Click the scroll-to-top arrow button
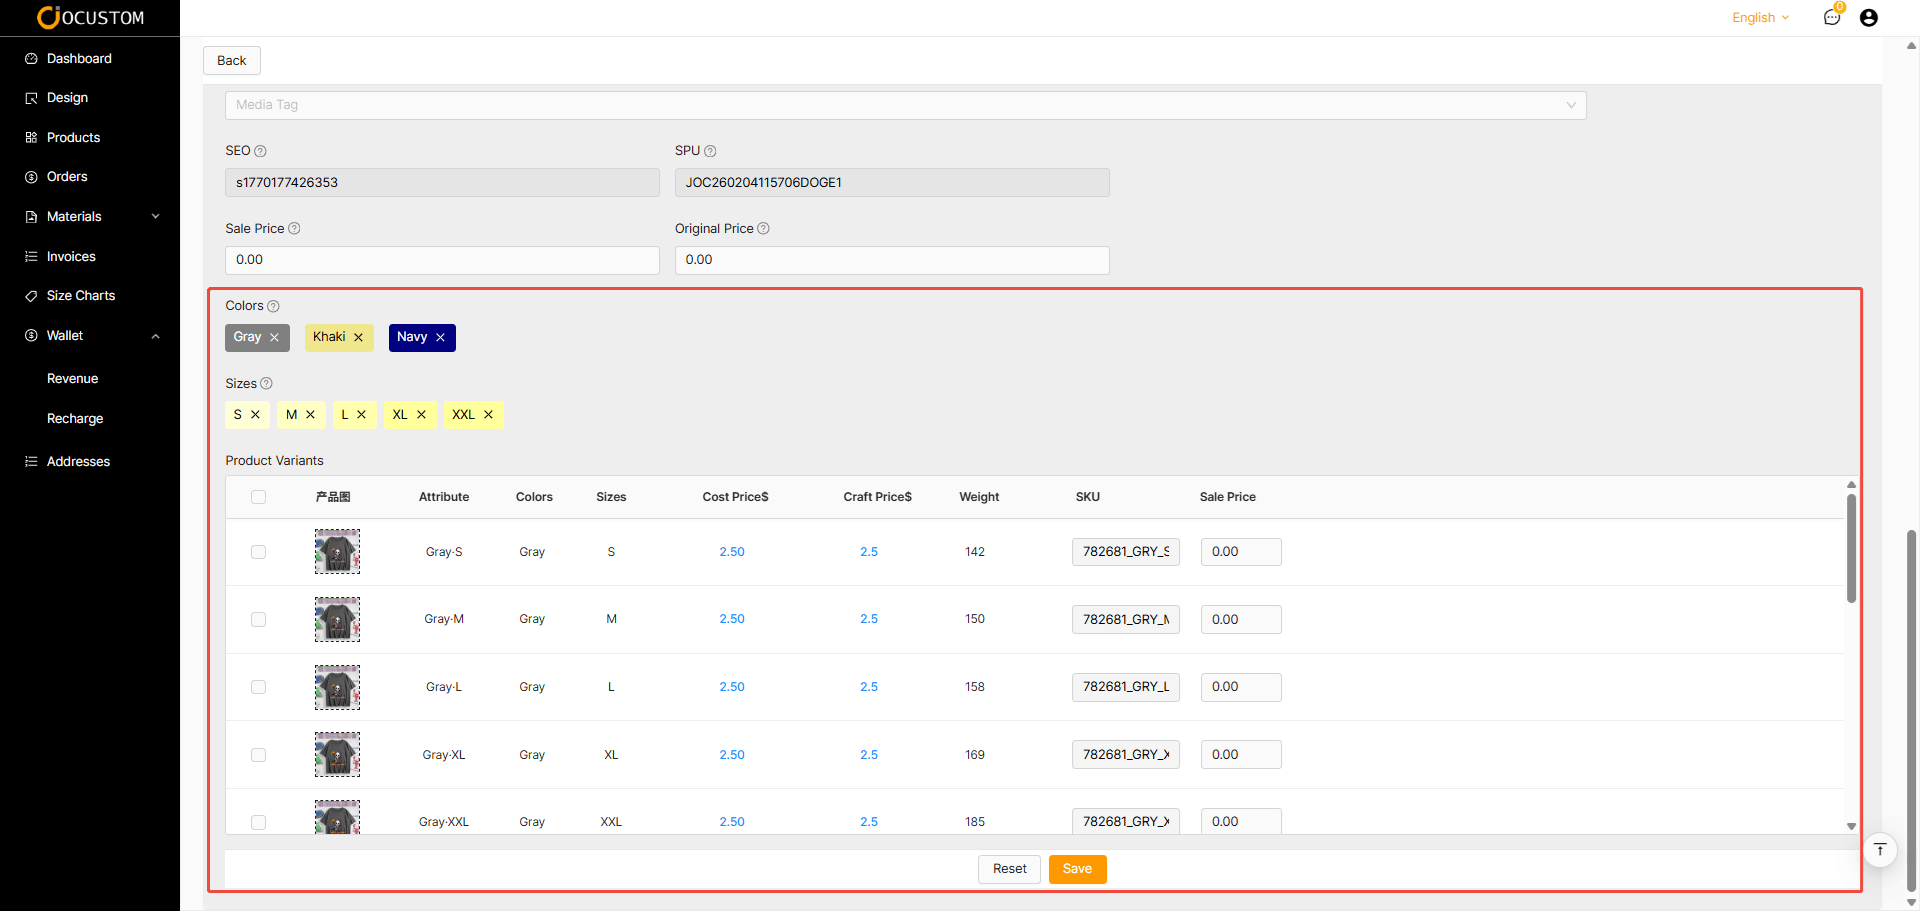 tap(1880, 850)
